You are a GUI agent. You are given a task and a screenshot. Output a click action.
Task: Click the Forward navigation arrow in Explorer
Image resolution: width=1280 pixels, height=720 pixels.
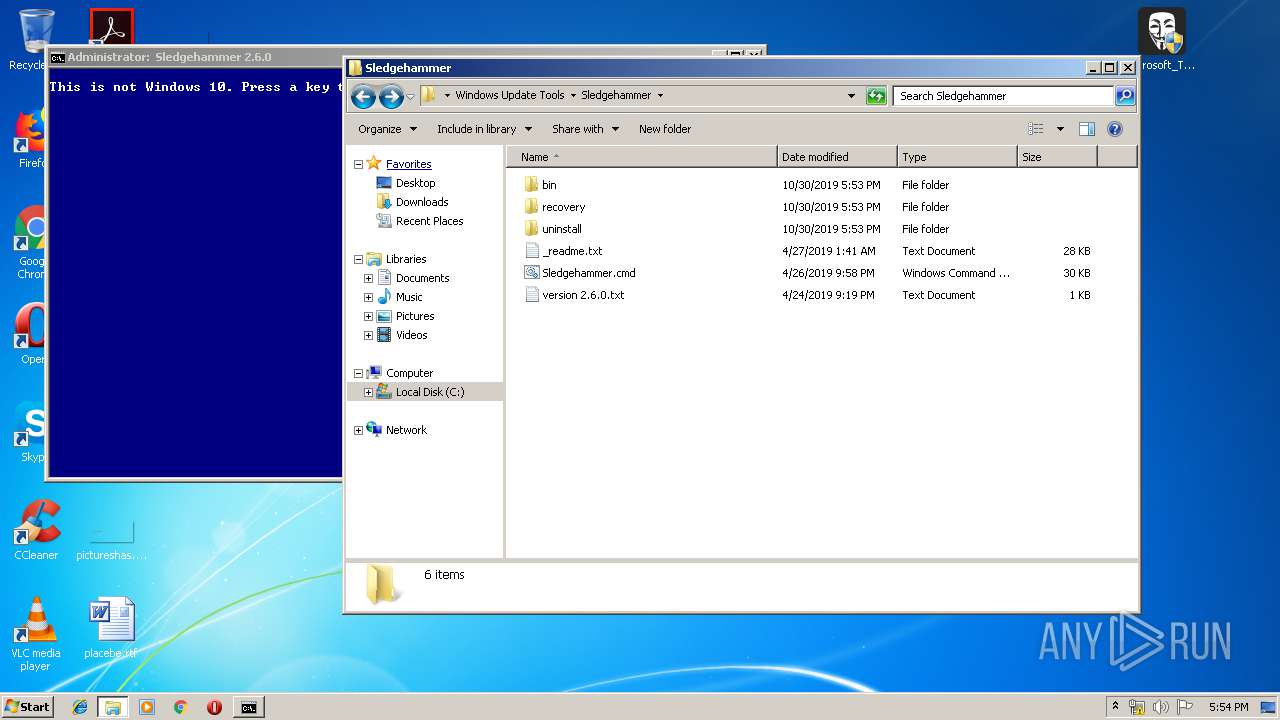point(391,96)
